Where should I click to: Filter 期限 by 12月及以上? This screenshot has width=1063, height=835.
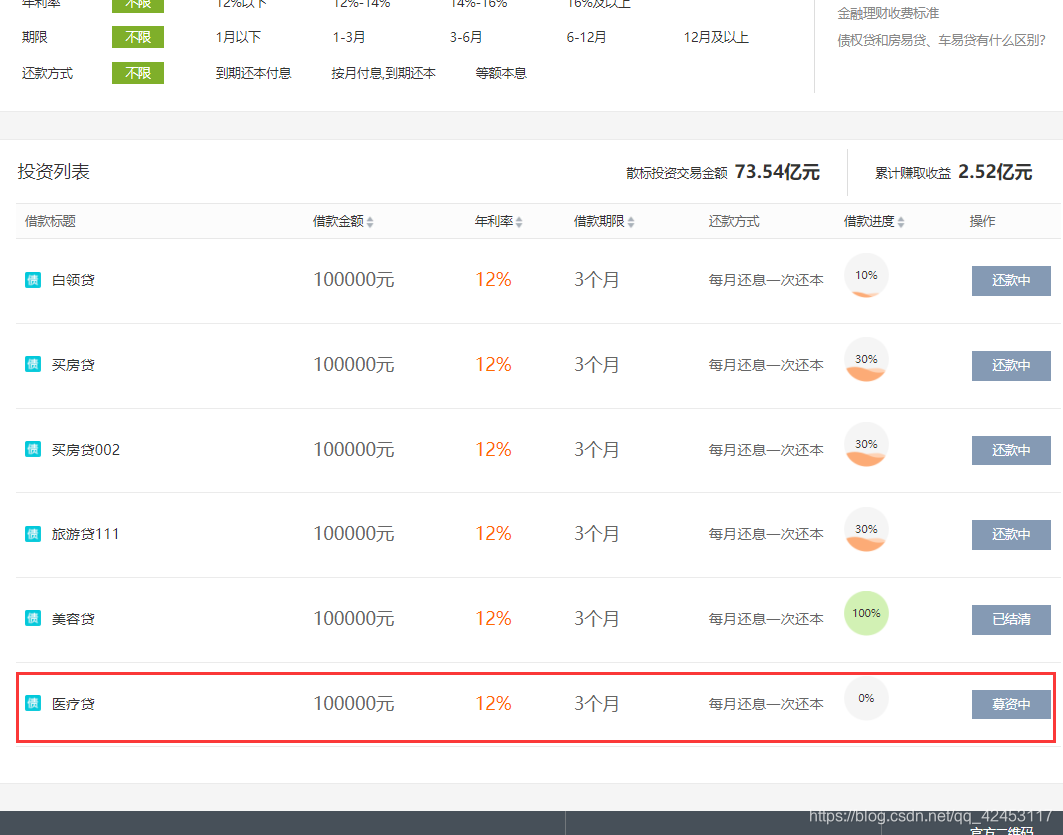coord(716,37)
